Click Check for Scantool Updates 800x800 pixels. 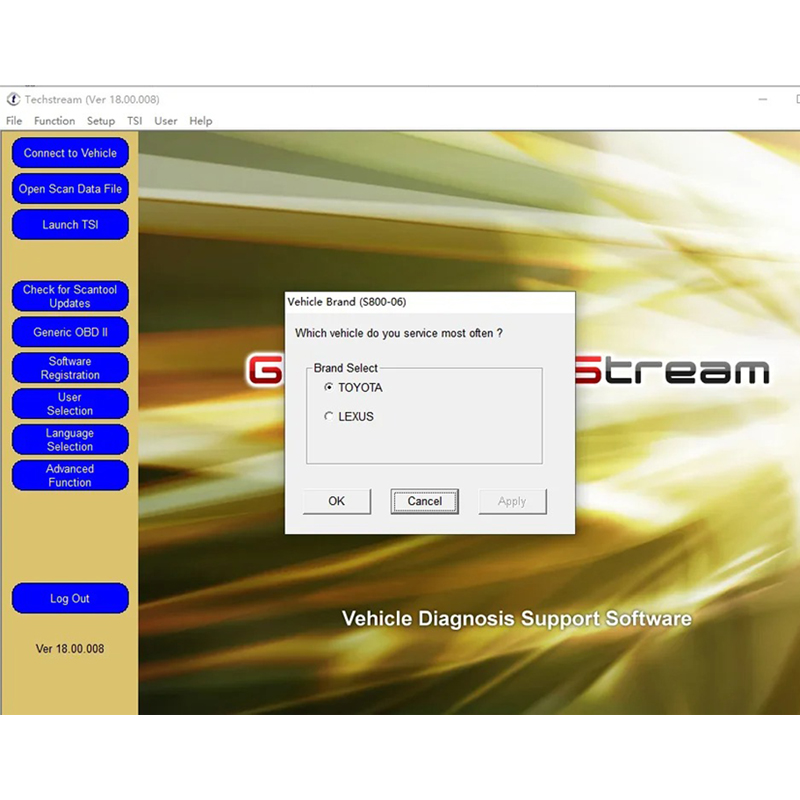click(70, 296)
